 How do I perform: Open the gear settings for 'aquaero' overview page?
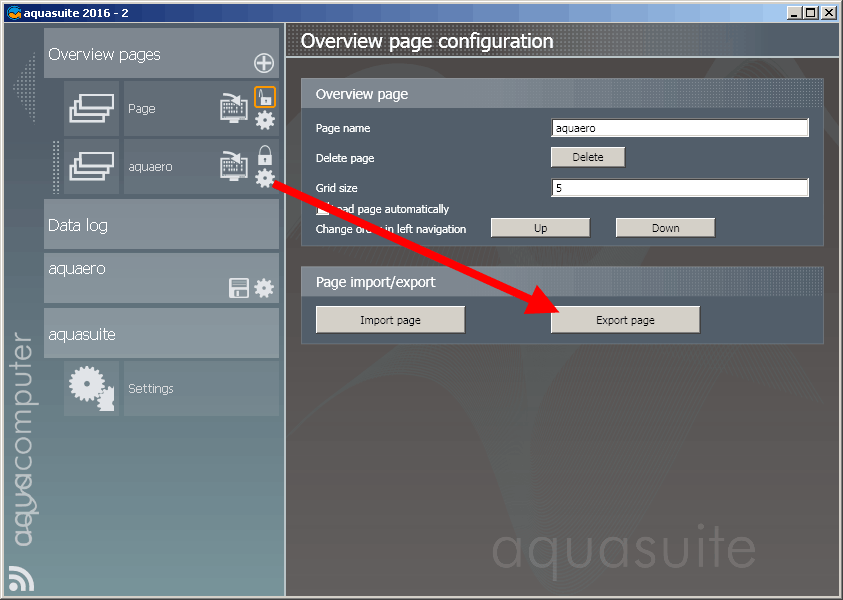pos(265,178)
